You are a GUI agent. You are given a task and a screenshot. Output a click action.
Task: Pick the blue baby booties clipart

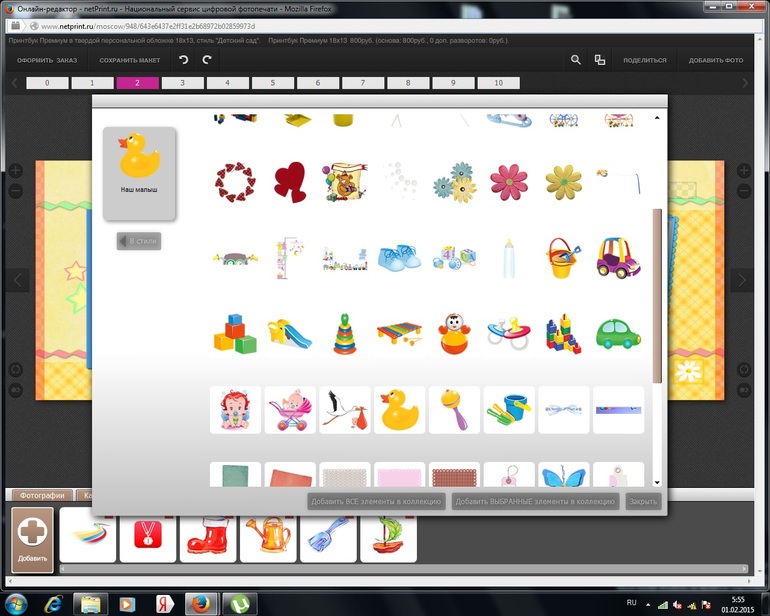pos(400,257)
